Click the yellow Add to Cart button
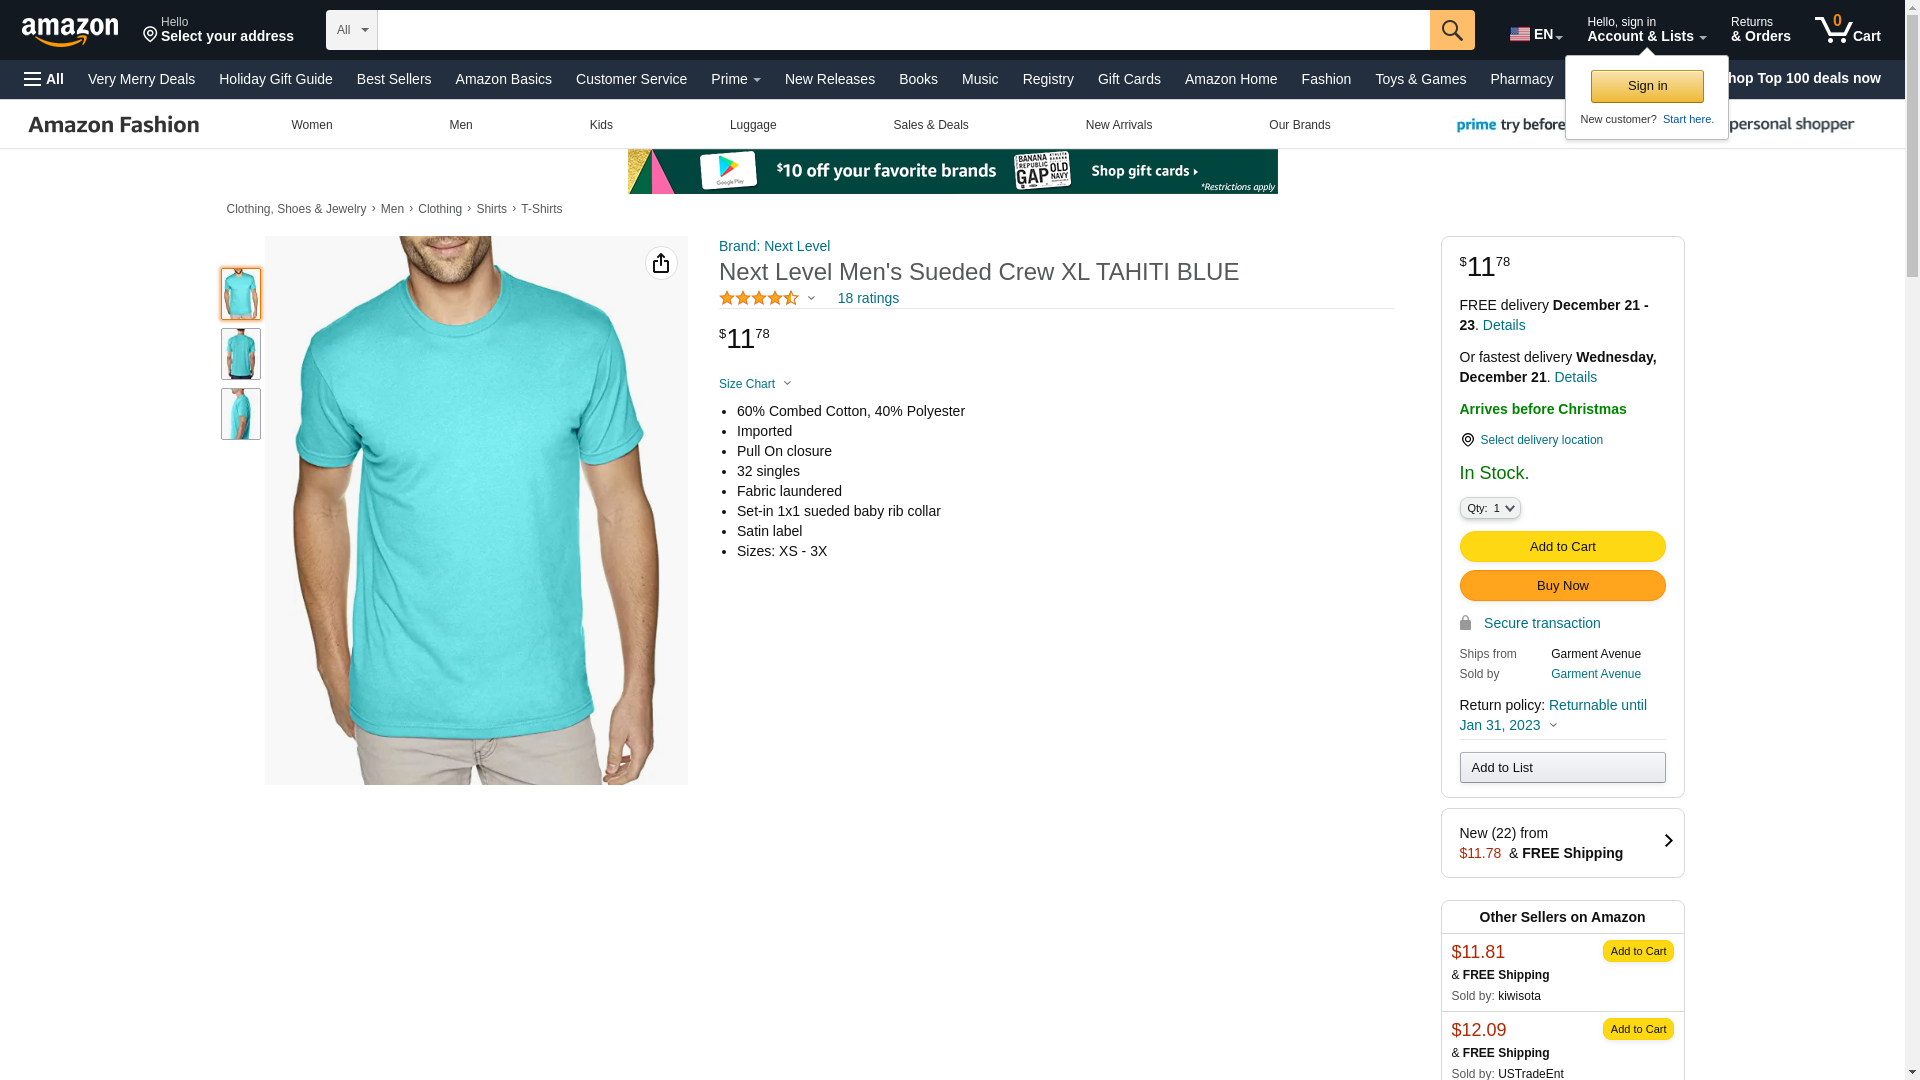1920x1080 pixels. (1561, 547)
